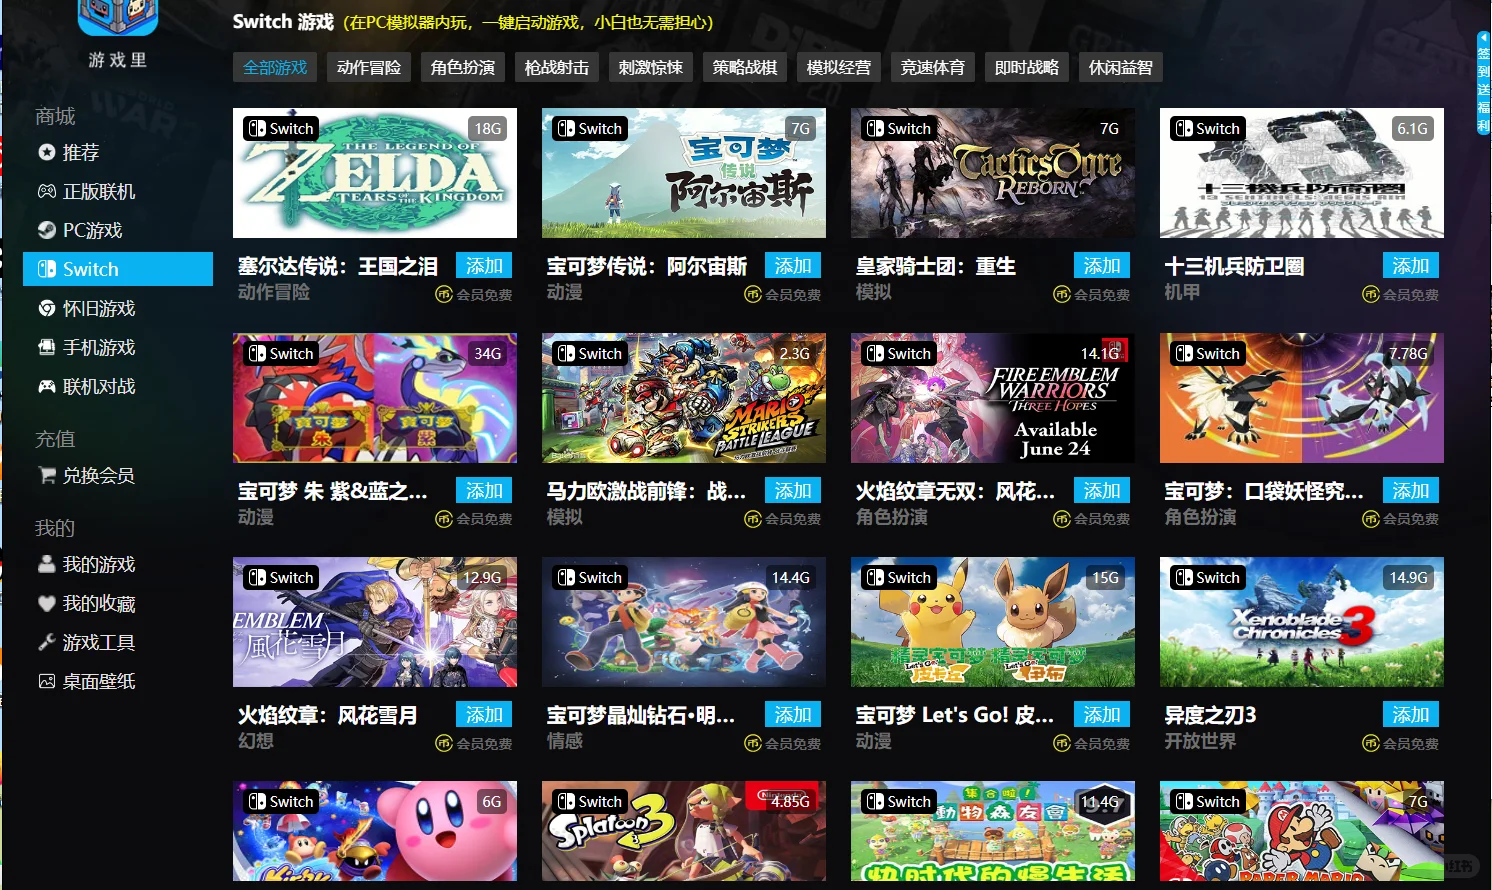Screen dimensions: 1492x890
Task: Click the user icon beside 我的游戏
Action: [x=46, y=564]
